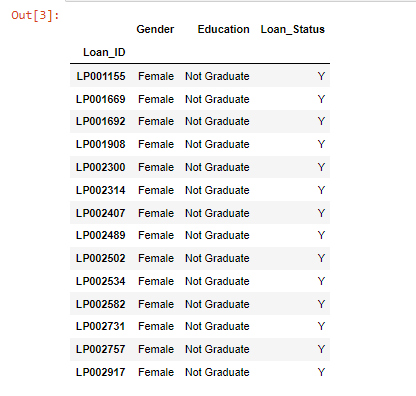Select row index LP002407
The image size is (416, 396).
[101, 213]
